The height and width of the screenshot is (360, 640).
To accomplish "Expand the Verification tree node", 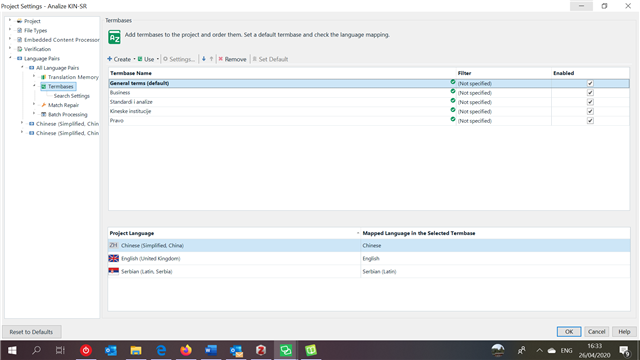I will (x=10, y=49).
